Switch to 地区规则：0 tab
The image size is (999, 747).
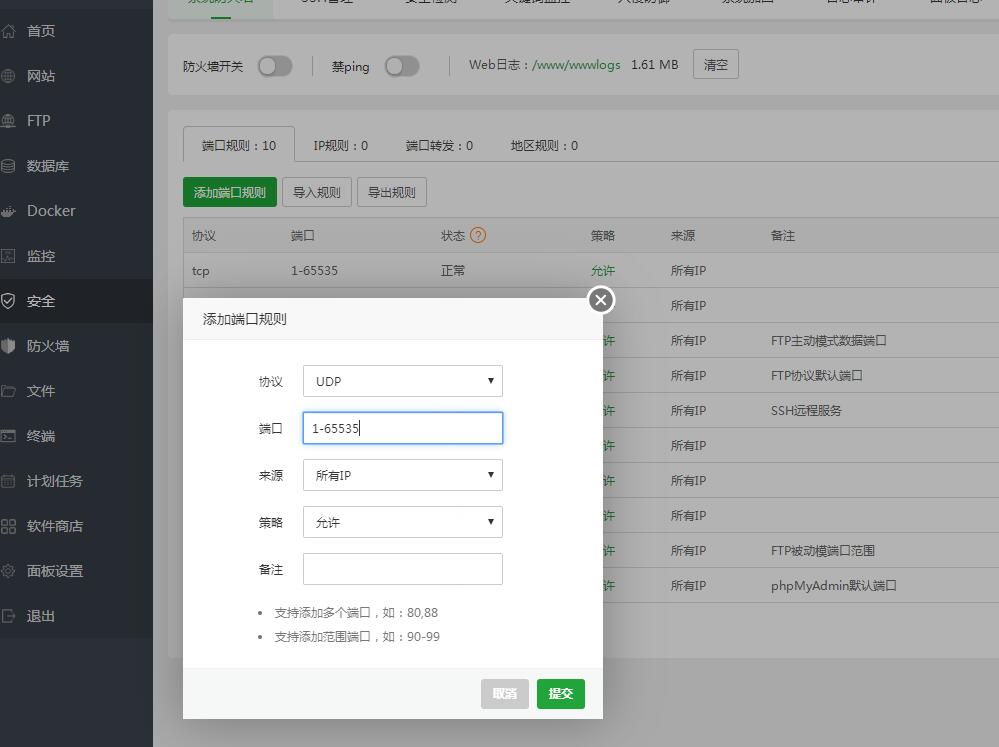click(544, 145)
